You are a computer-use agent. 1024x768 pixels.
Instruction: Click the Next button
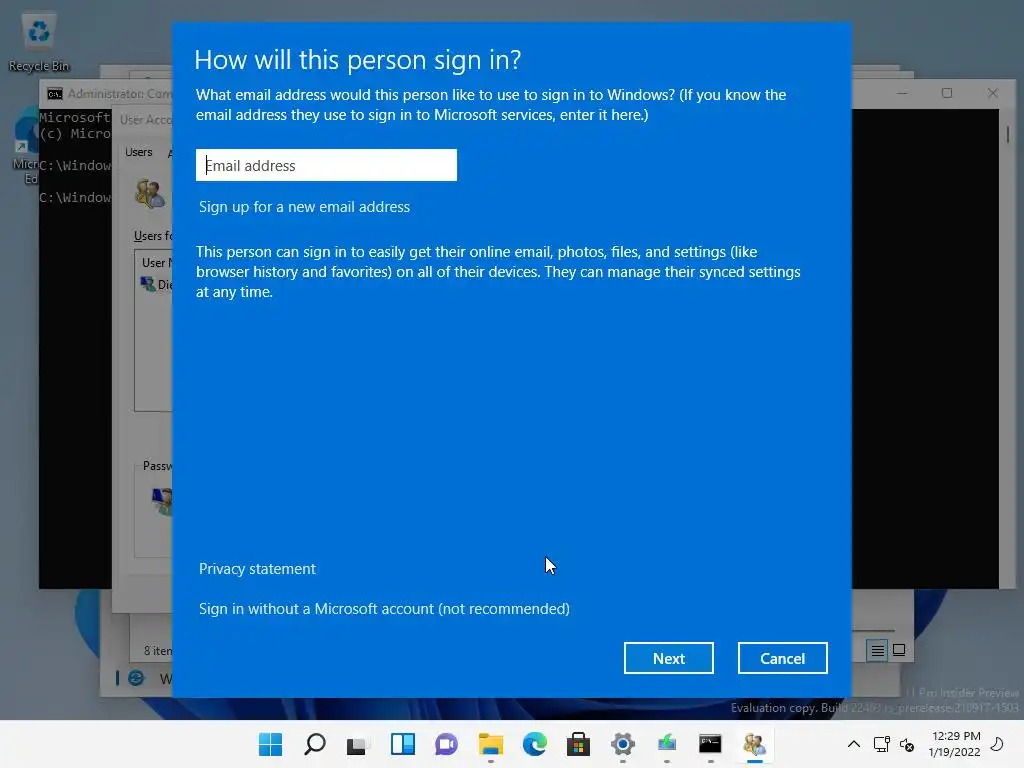669,658
